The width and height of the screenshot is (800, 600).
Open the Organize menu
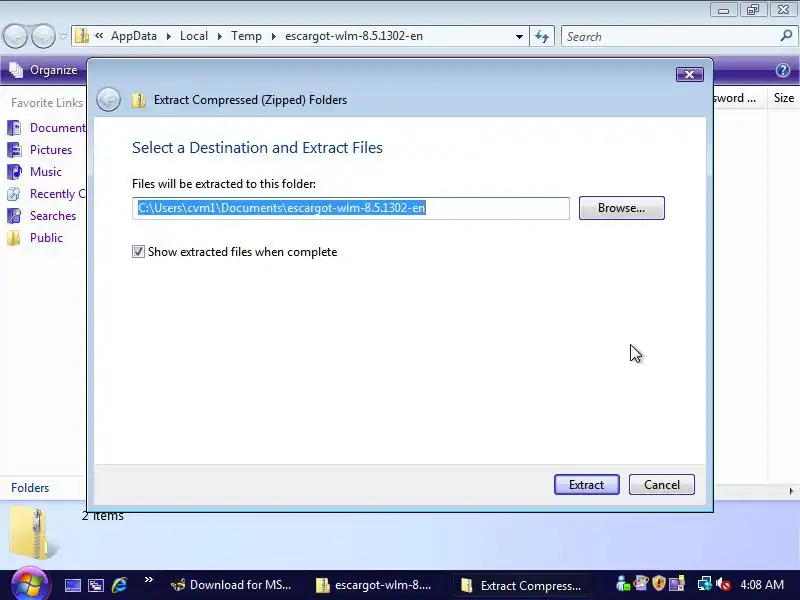[x=45, y=70]
